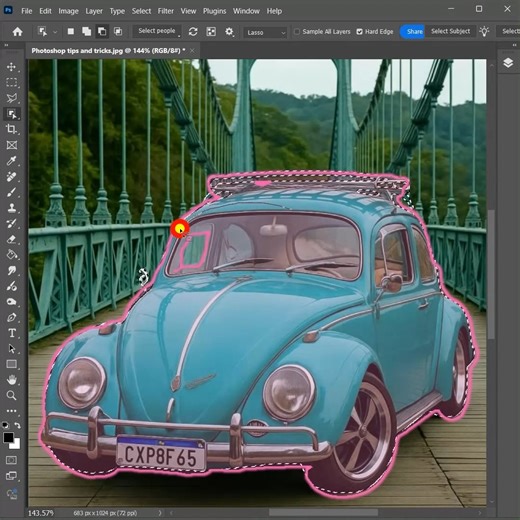Open the Plugins menu
Screen dimensions: 520x520
(214, 11)
